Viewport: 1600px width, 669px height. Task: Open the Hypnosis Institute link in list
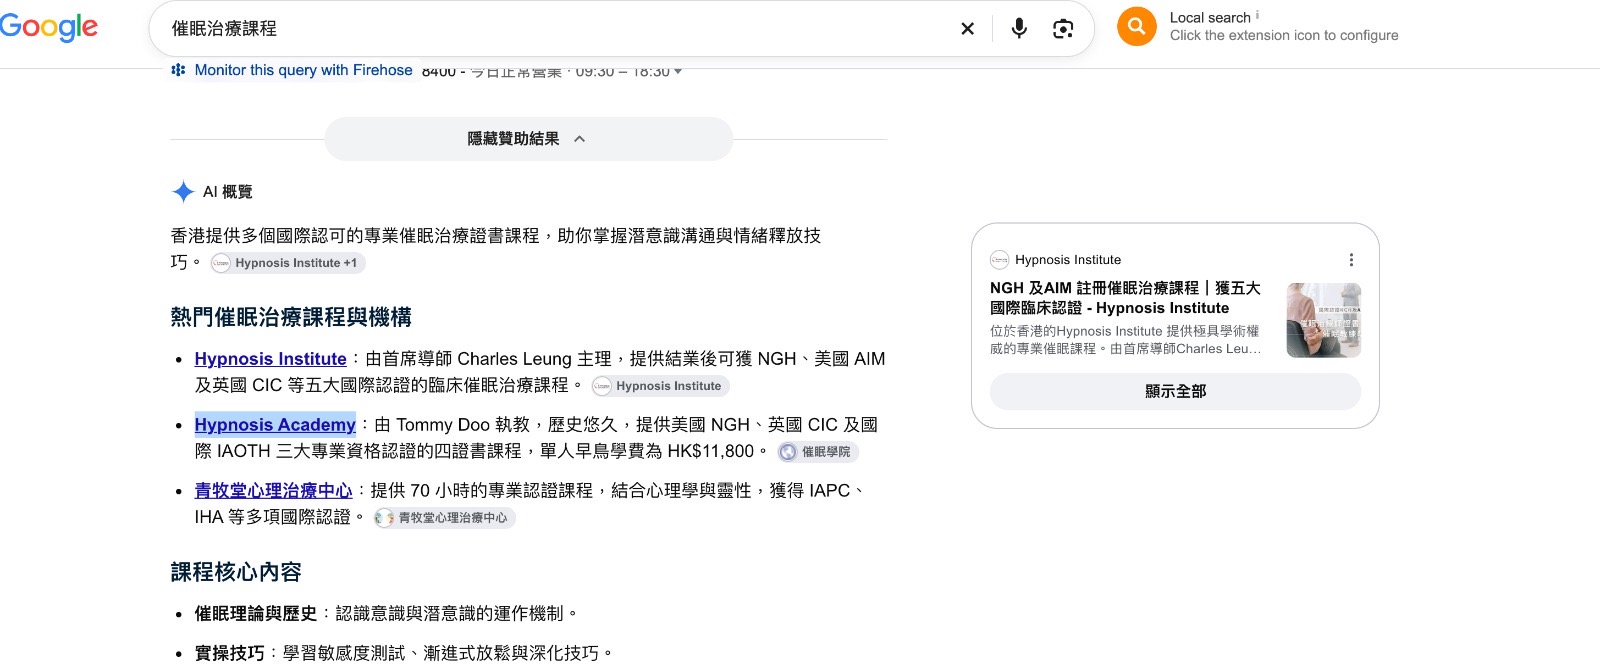pos(270,359)
